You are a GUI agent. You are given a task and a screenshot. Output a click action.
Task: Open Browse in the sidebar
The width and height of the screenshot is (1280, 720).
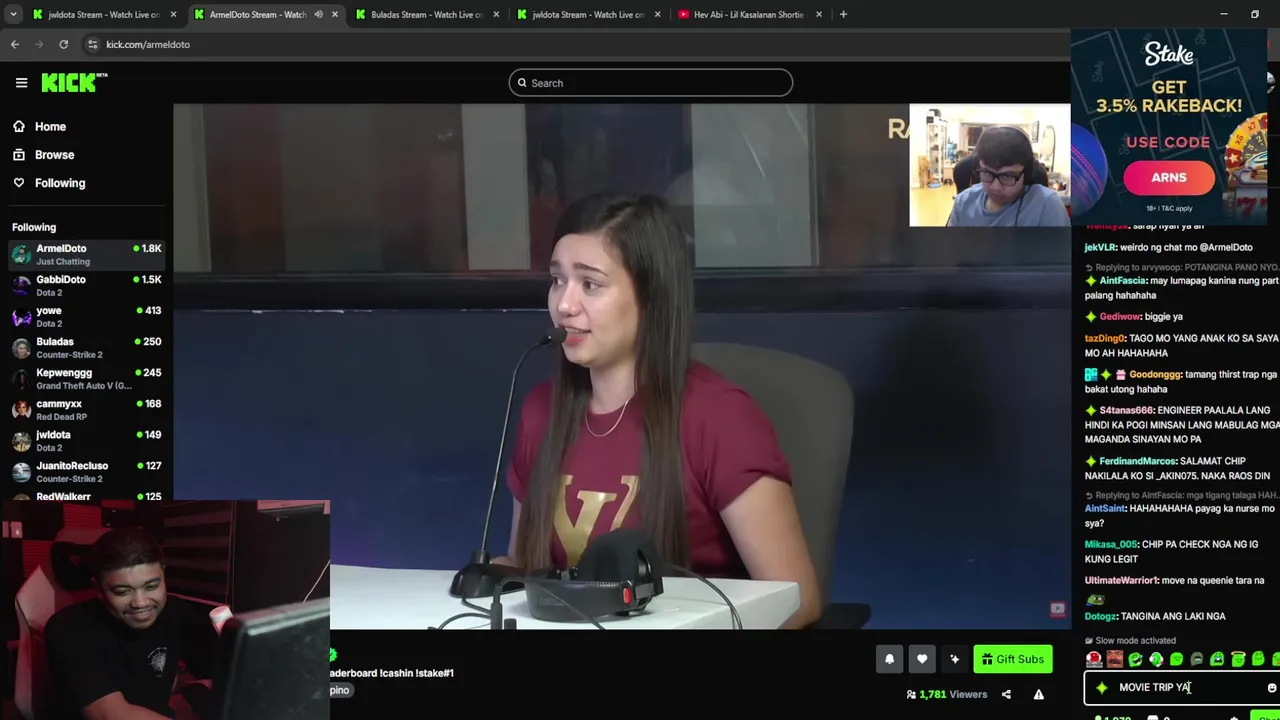pyautogui.click(x=54, y=155)
